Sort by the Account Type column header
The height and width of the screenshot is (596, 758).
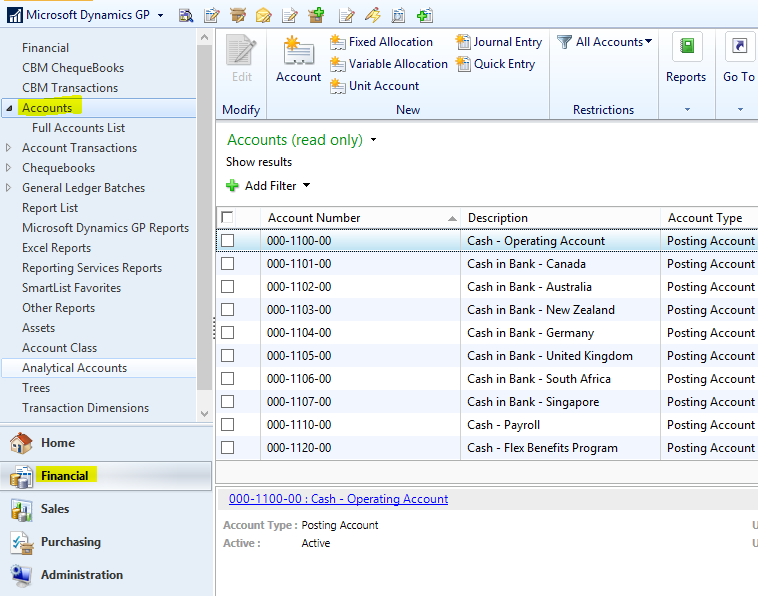(x=709, y=218)
